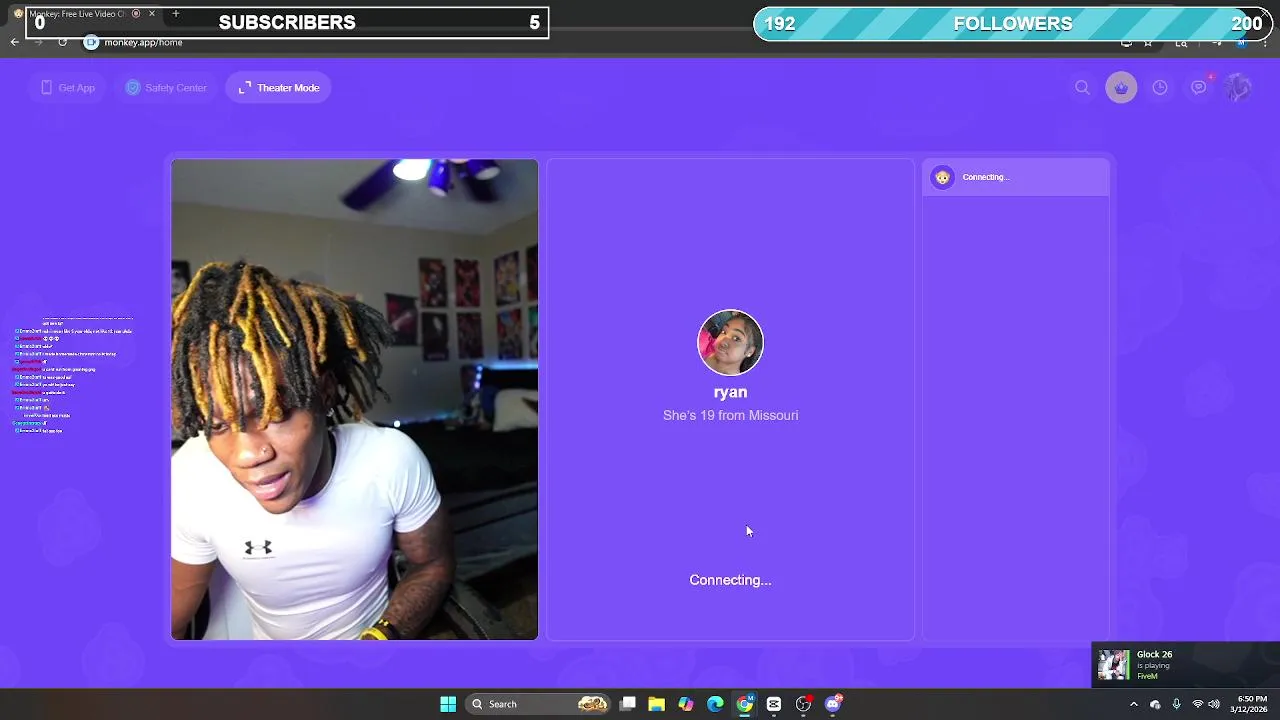Open the Get App button

67,88
